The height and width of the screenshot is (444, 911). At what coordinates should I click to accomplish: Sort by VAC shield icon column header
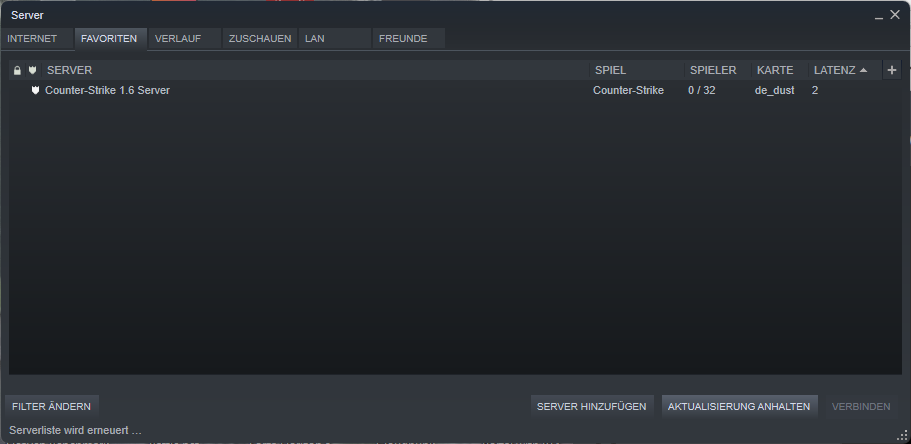pos(33,70)
